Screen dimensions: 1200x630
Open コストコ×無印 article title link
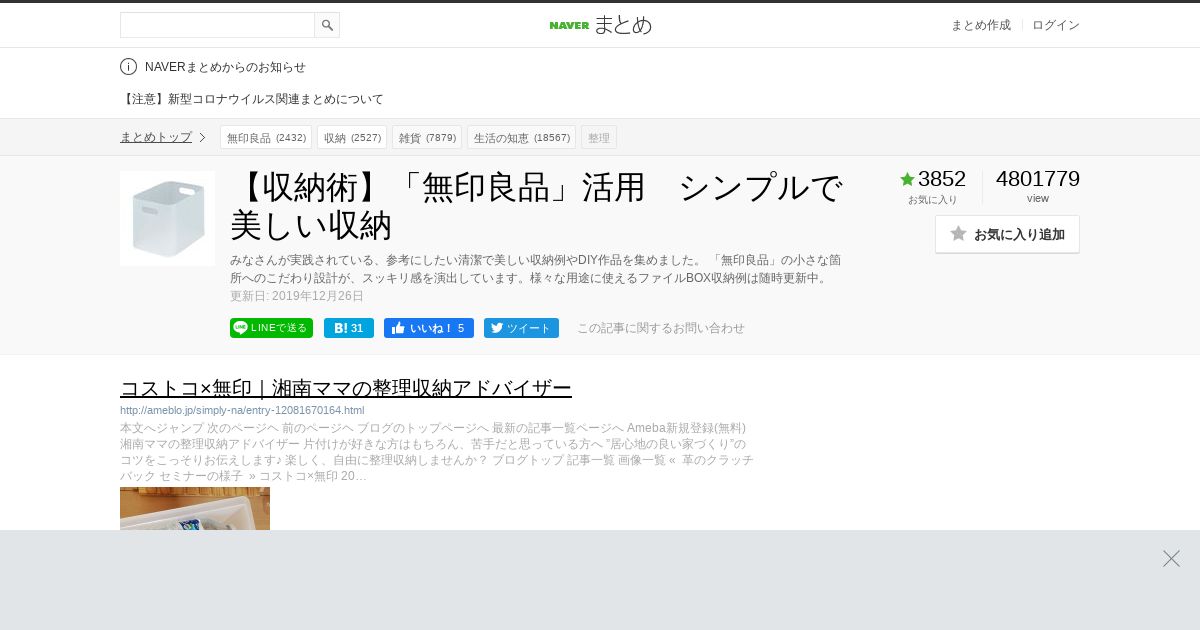click(346, 388)
